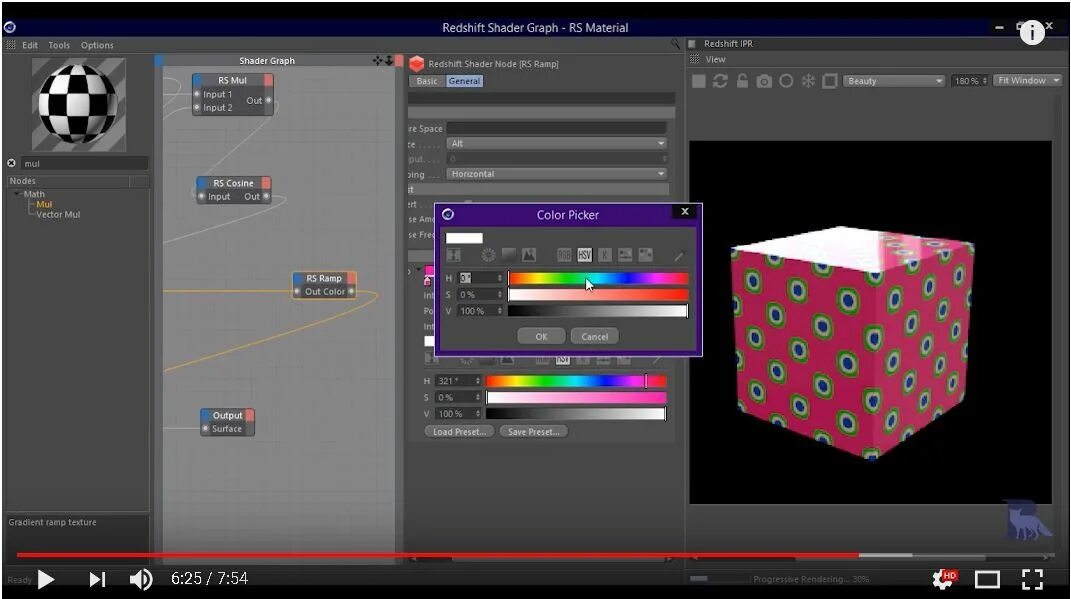Click the value slider in Color Picker

598,311
